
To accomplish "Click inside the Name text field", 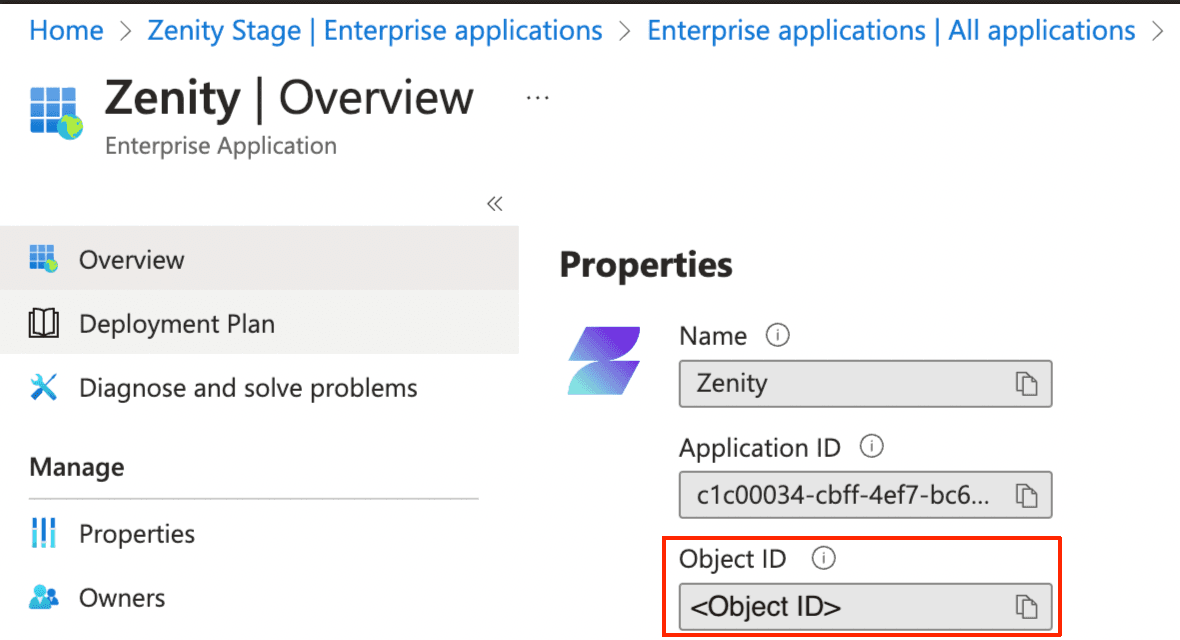I will (x=865, y=384).
